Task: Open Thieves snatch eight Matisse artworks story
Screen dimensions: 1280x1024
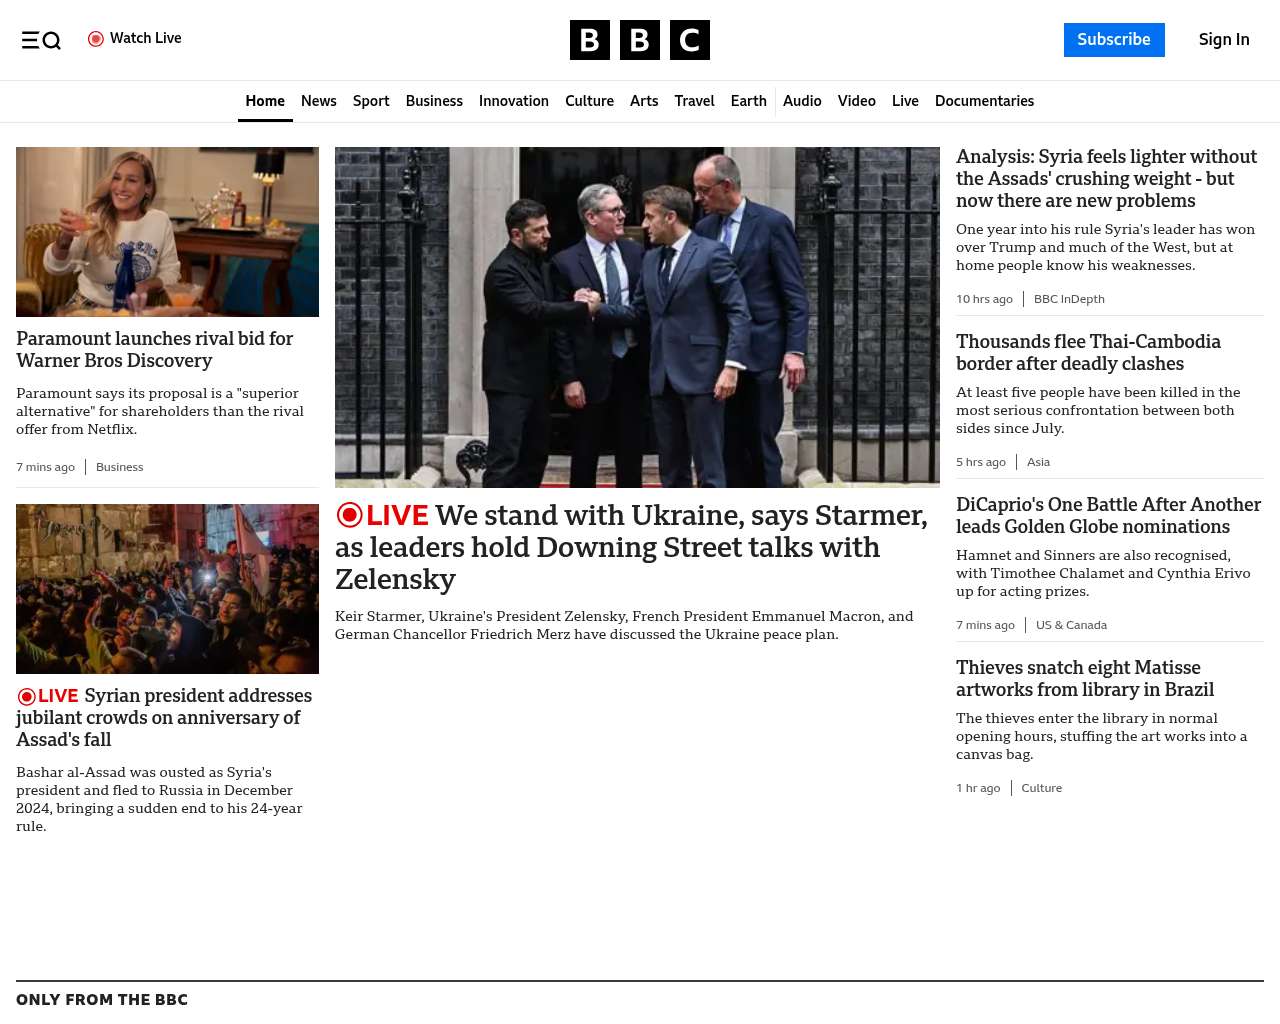Action: [x=1085, y=679]
